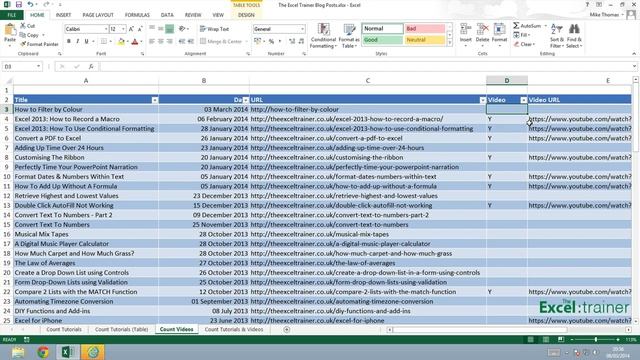
Task: Select row 13 header
Action: coord(6,205)
